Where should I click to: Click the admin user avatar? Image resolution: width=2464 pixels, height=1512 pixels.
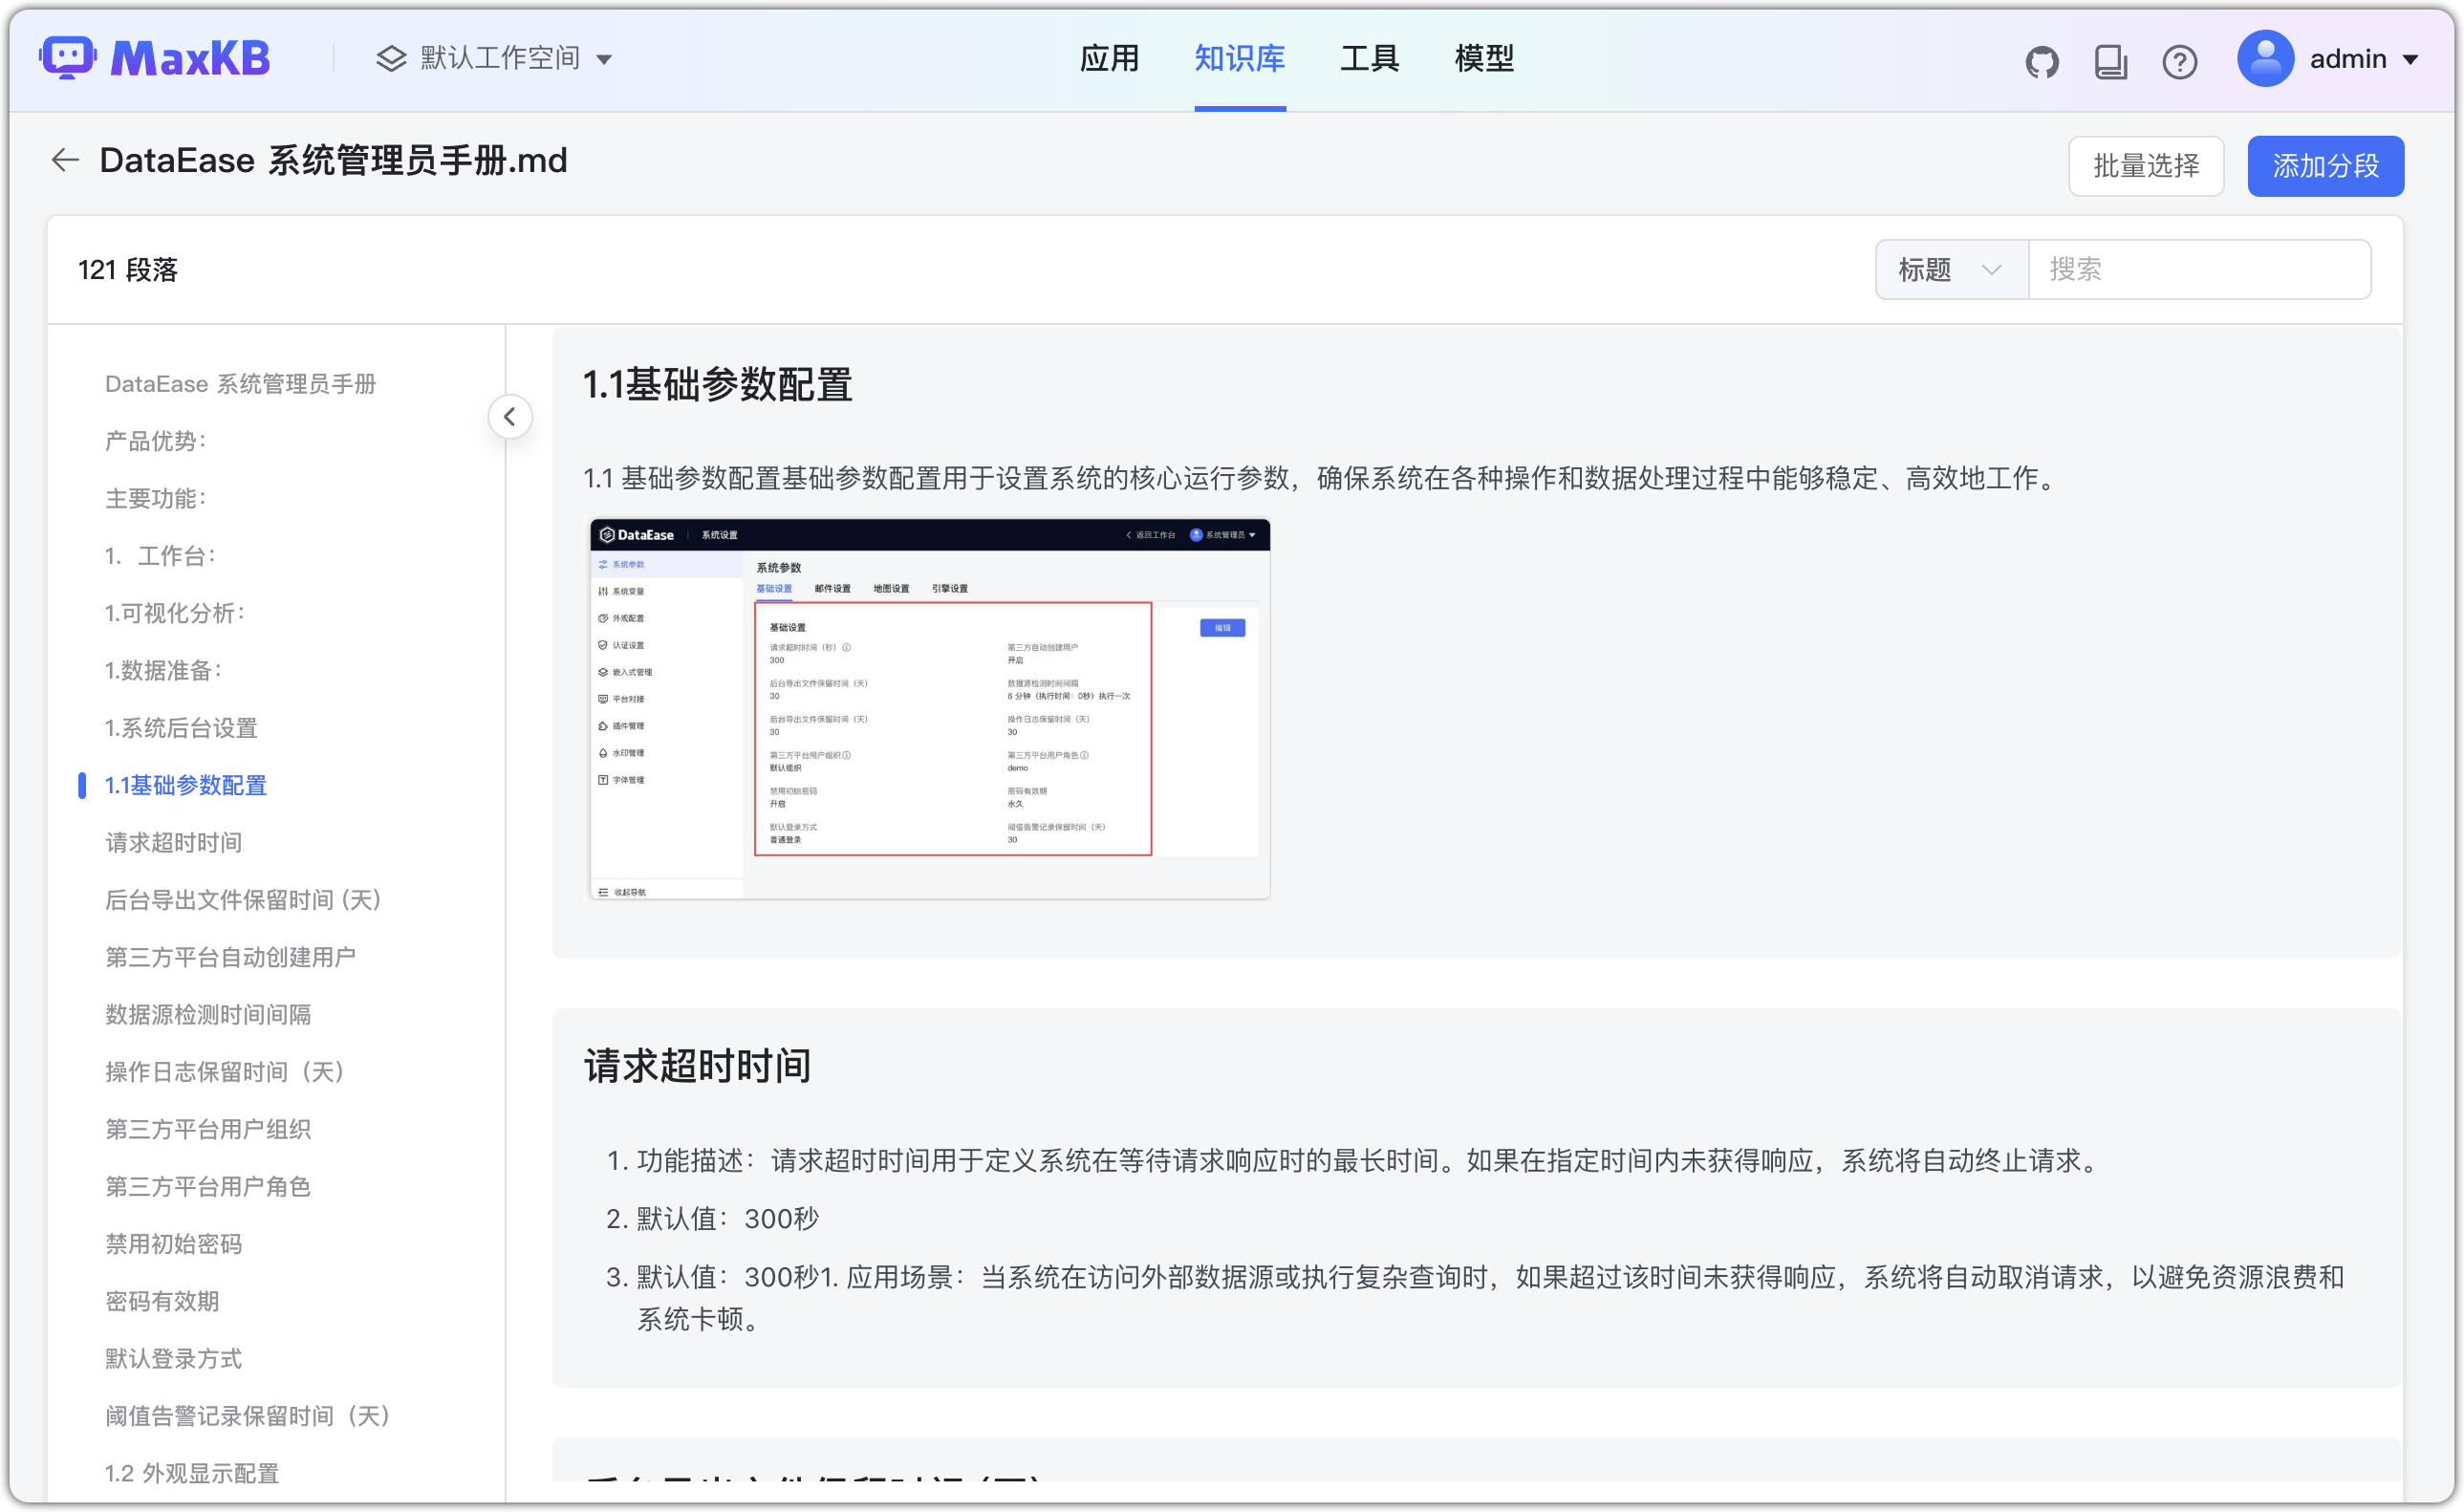coord(2265,58)
